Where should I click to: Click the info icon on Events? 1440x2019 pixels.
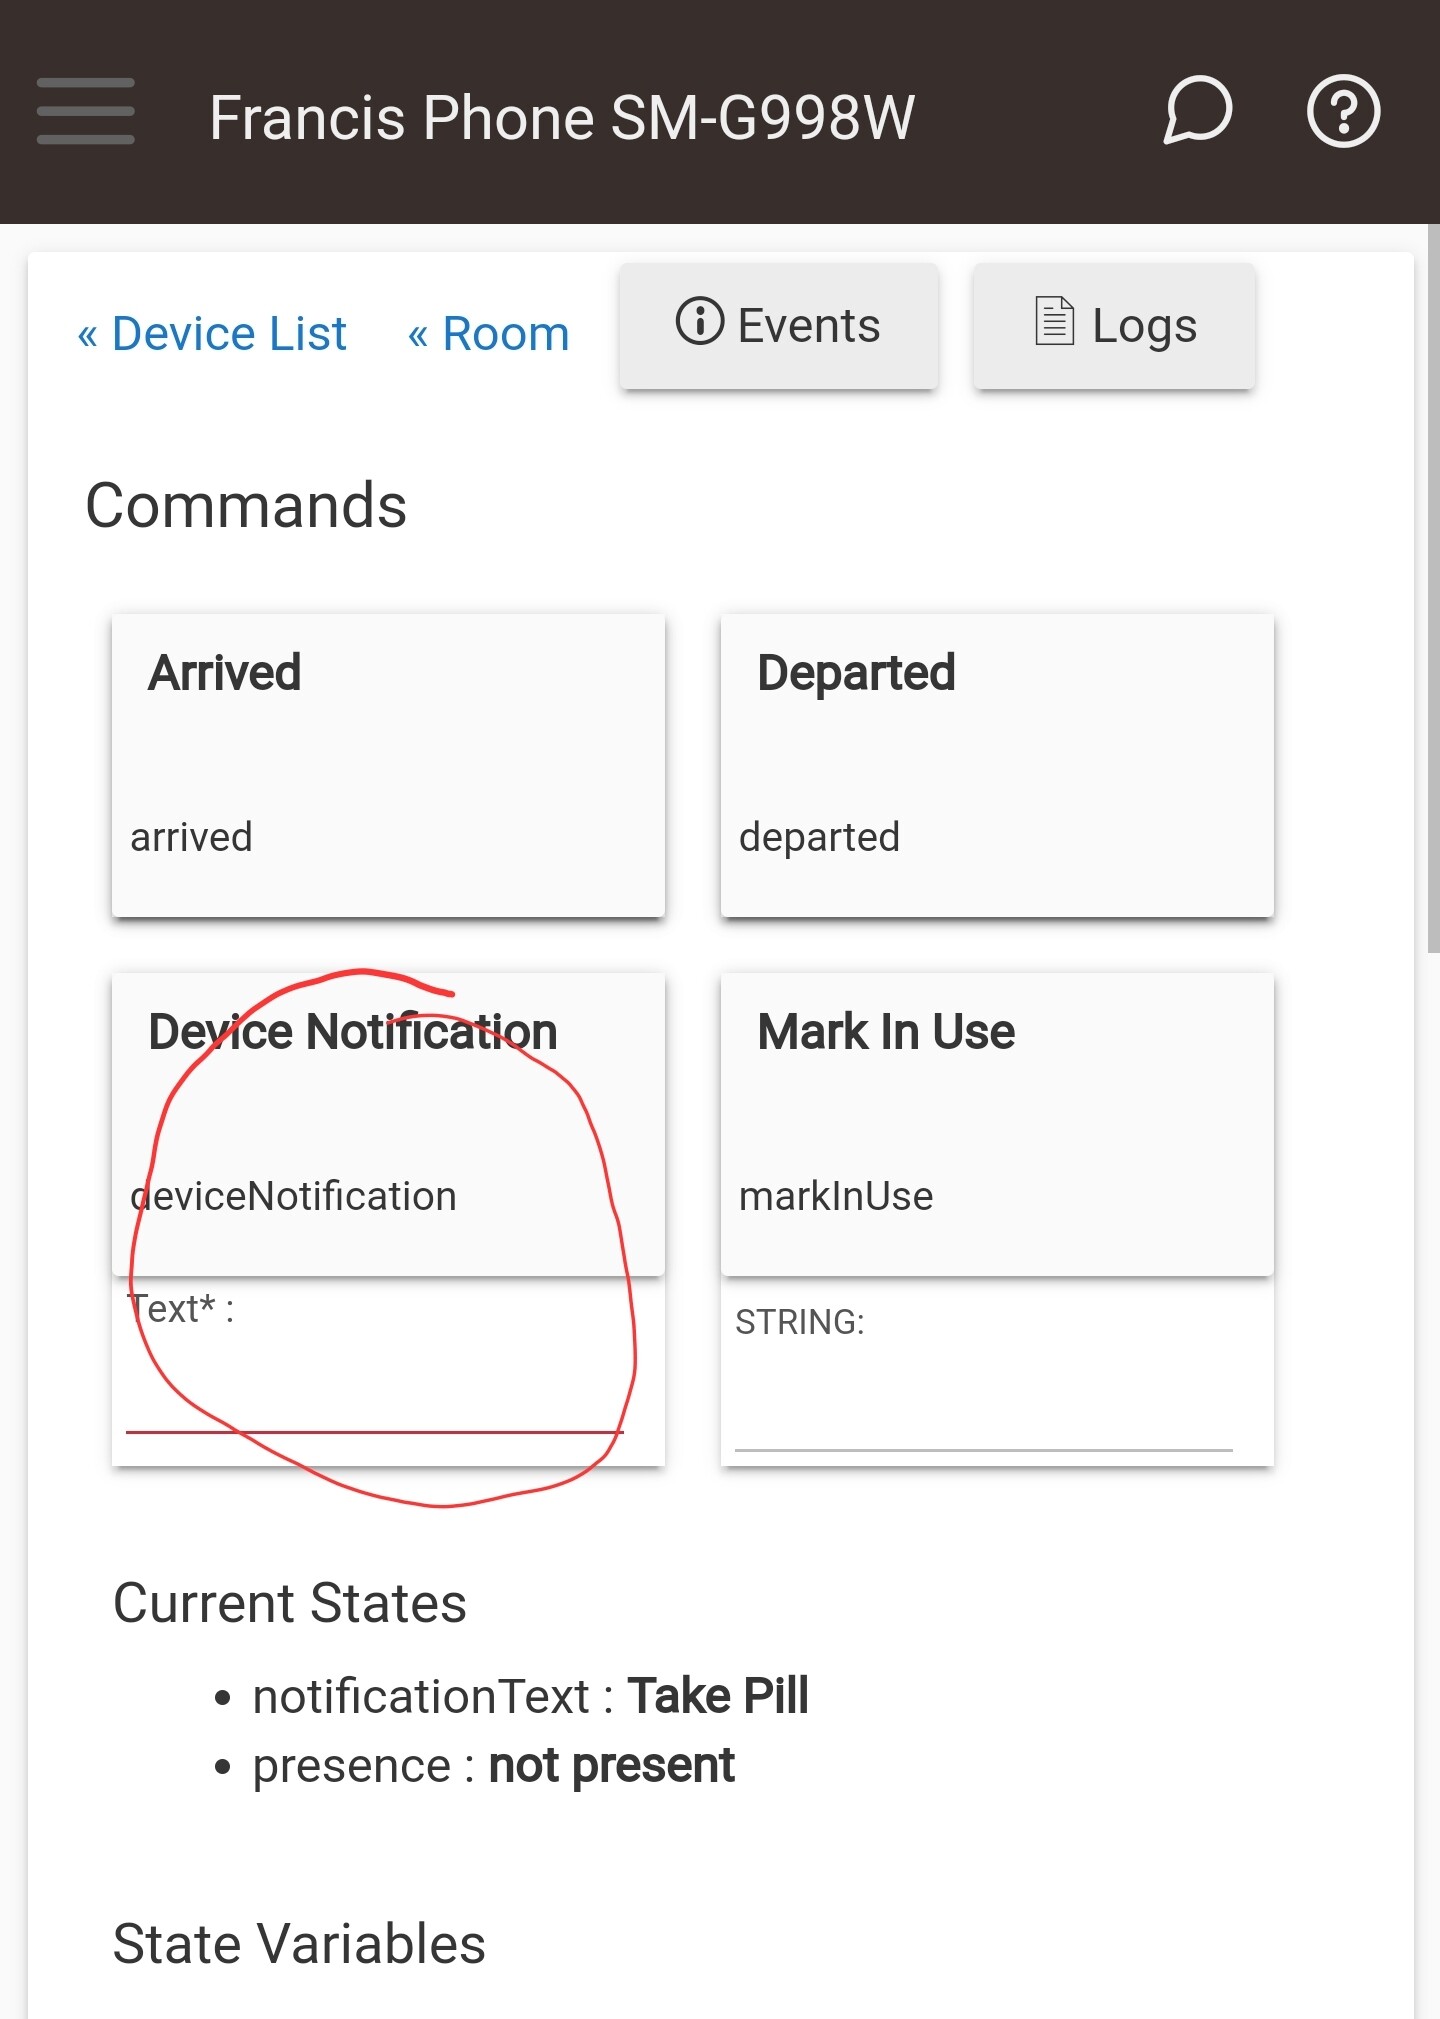(x=699, y=322)
